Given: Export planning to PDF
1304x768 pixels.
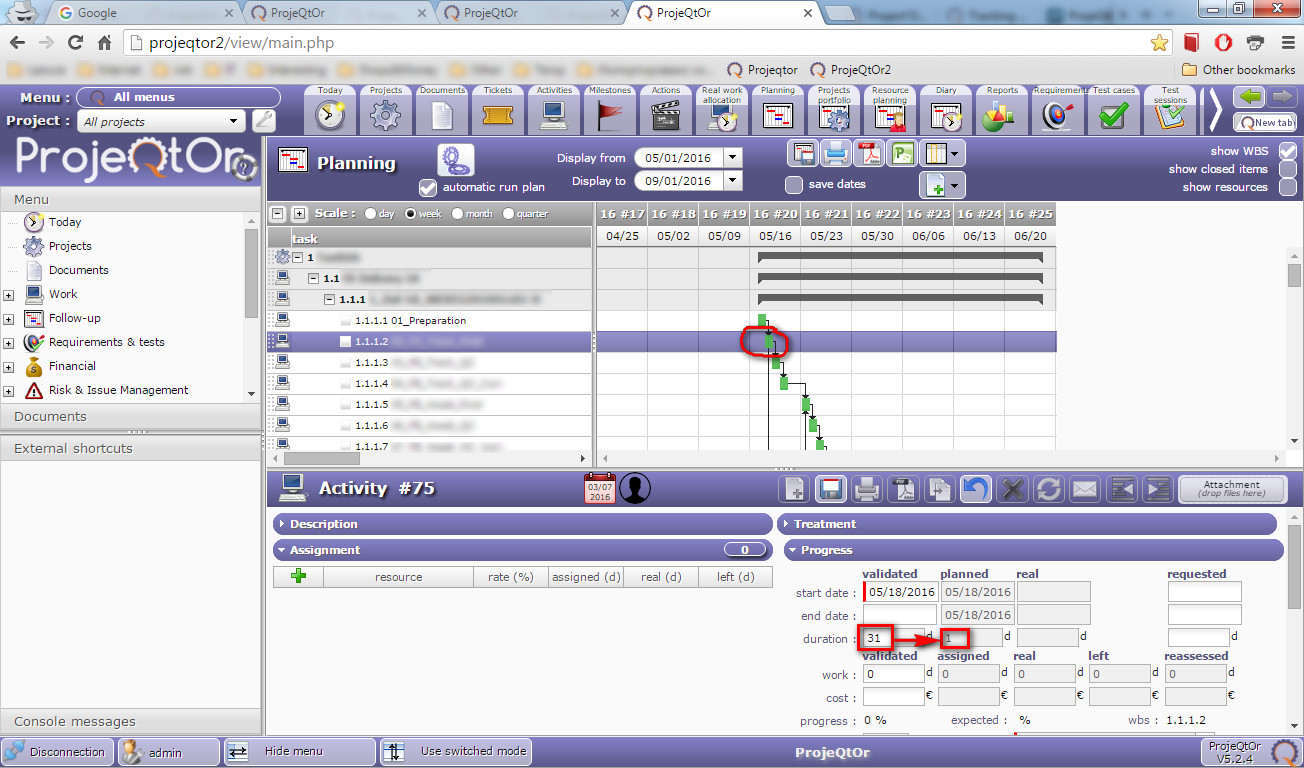Looking at the screenshot, I should 869,154.
